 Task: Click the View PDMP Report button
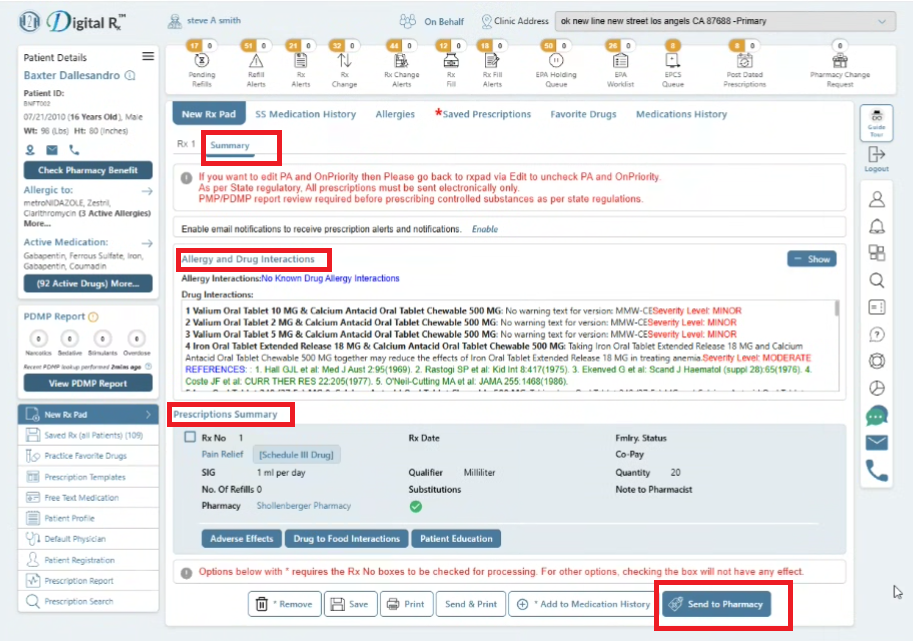point(88,383)
